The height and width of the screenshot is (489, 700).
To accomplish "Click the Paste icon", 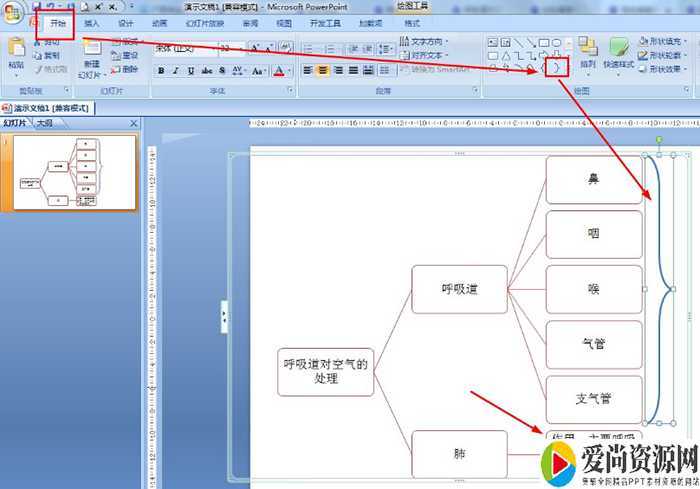I will (x=16, y=54).
